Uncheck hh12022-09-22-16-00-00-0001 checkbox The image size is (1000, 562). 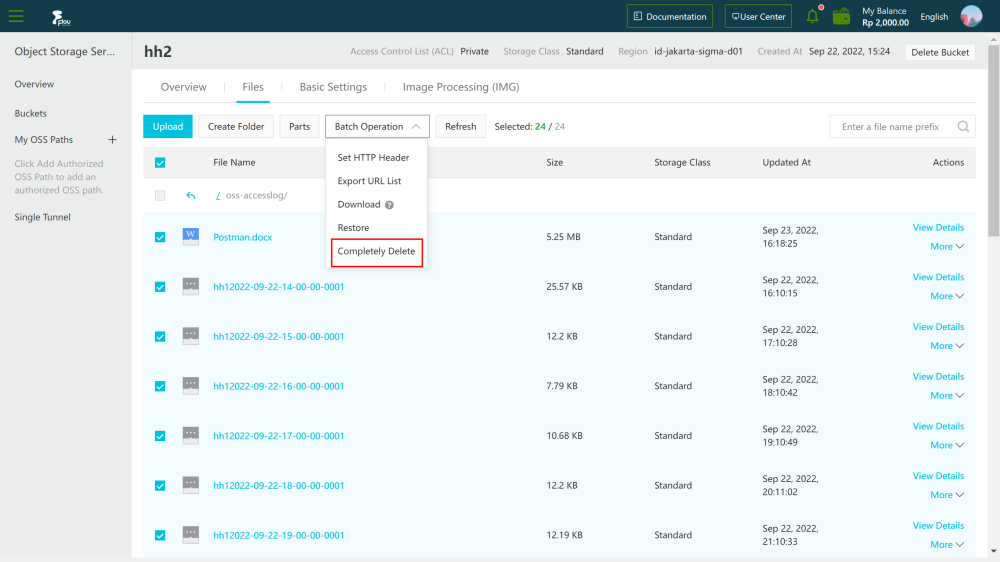(160, 386)
